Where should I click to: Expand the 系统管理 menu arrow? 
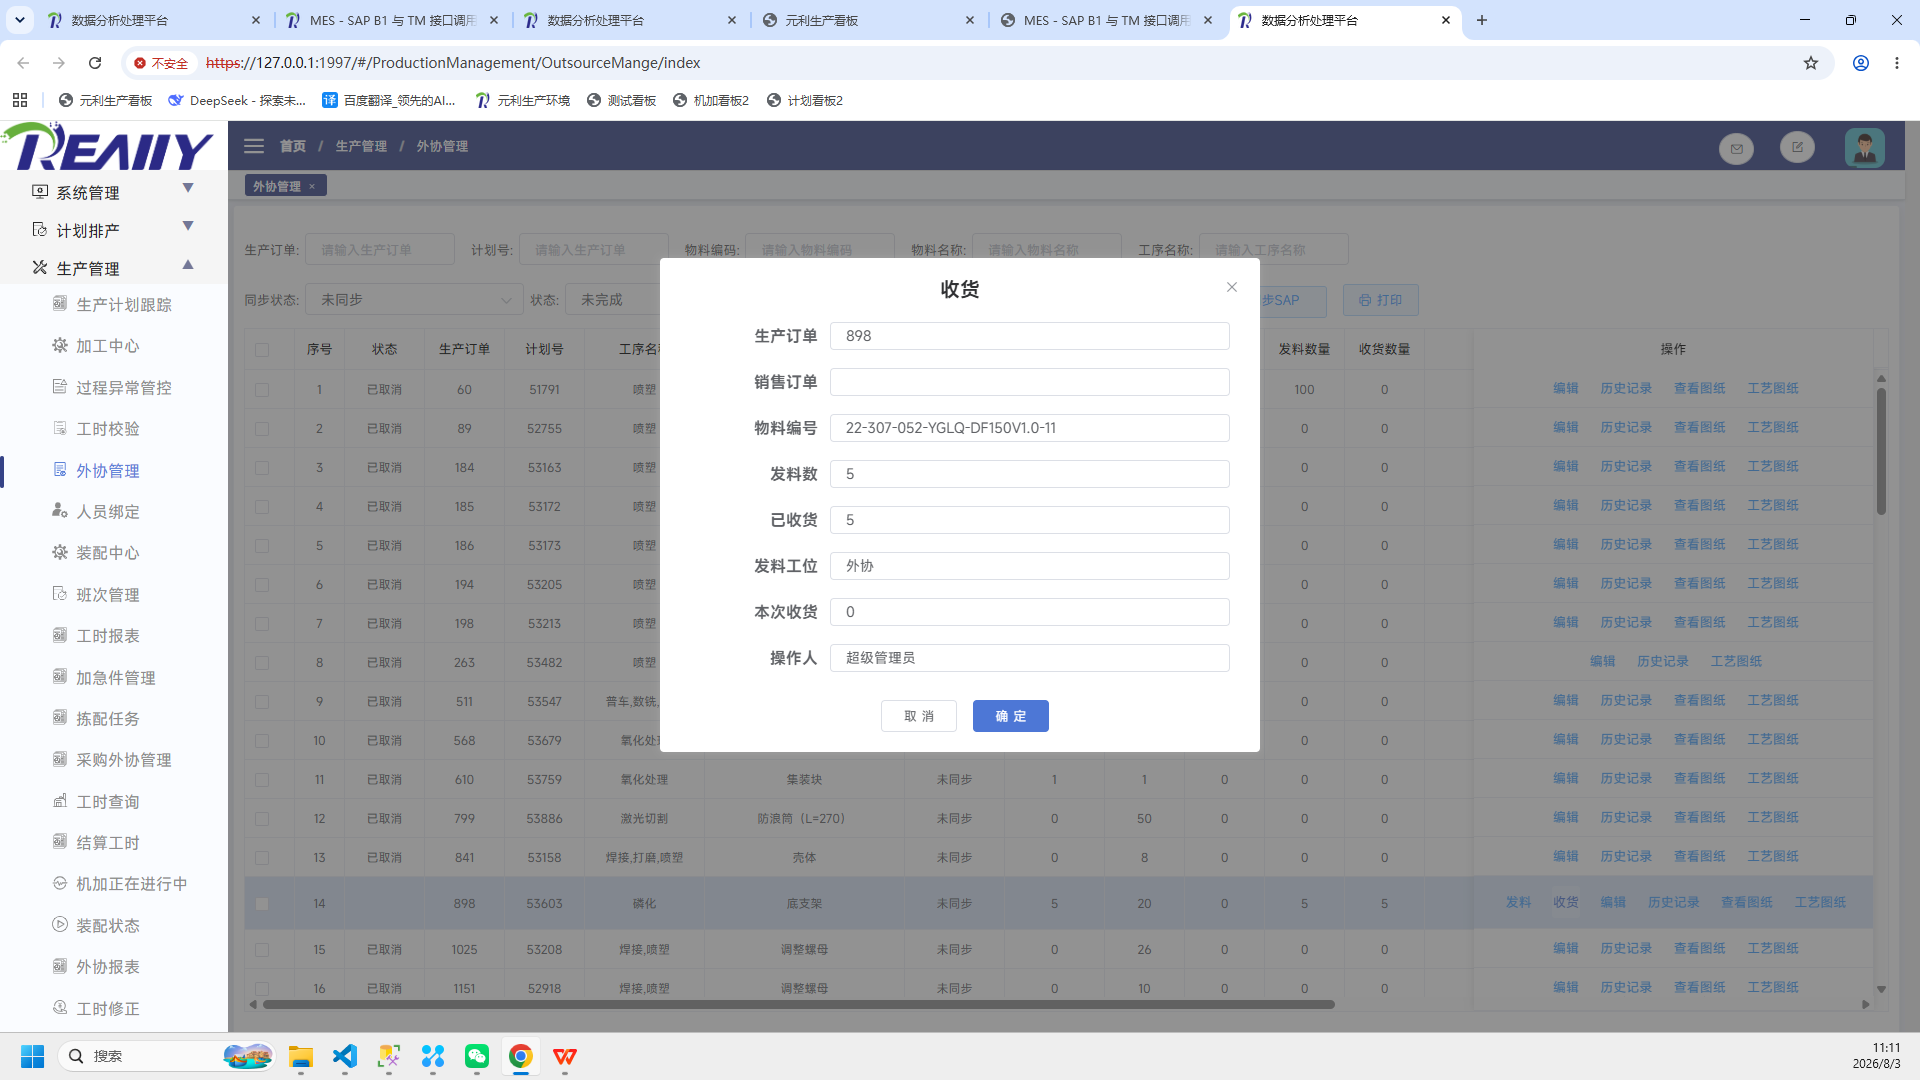coord(187,188)
